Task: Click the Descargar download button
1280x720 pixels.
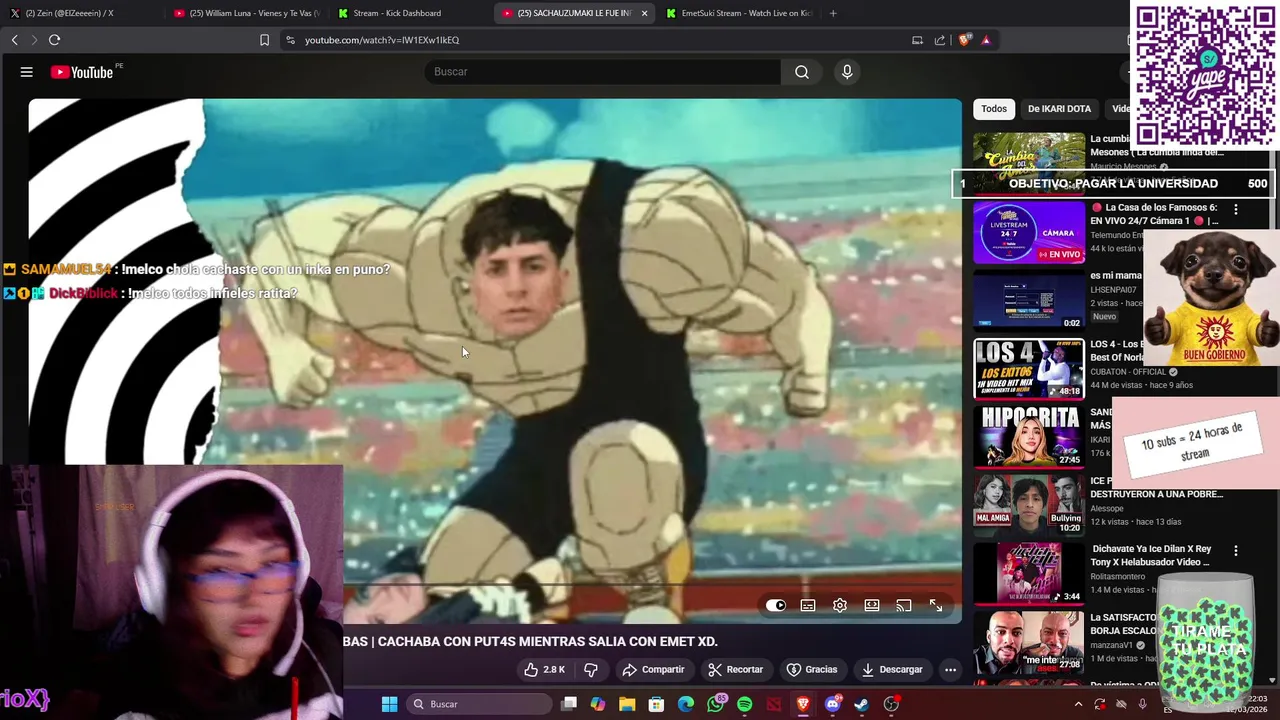Action: pyautogui.click(x=892, y=669)
